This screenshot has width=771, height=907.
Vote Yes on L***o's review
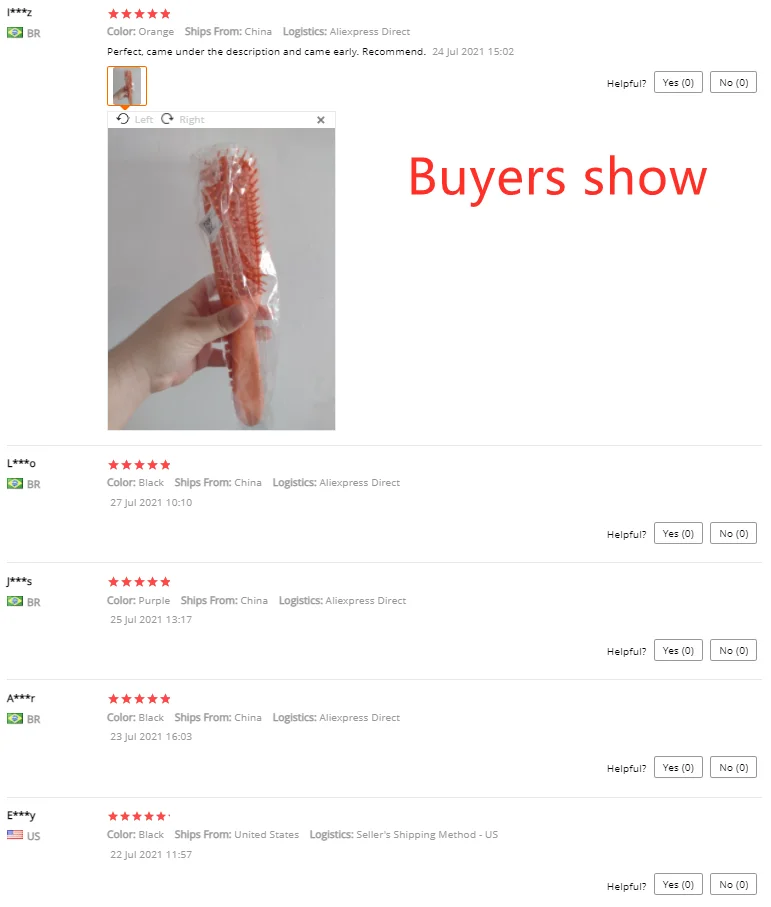(678, 533)
